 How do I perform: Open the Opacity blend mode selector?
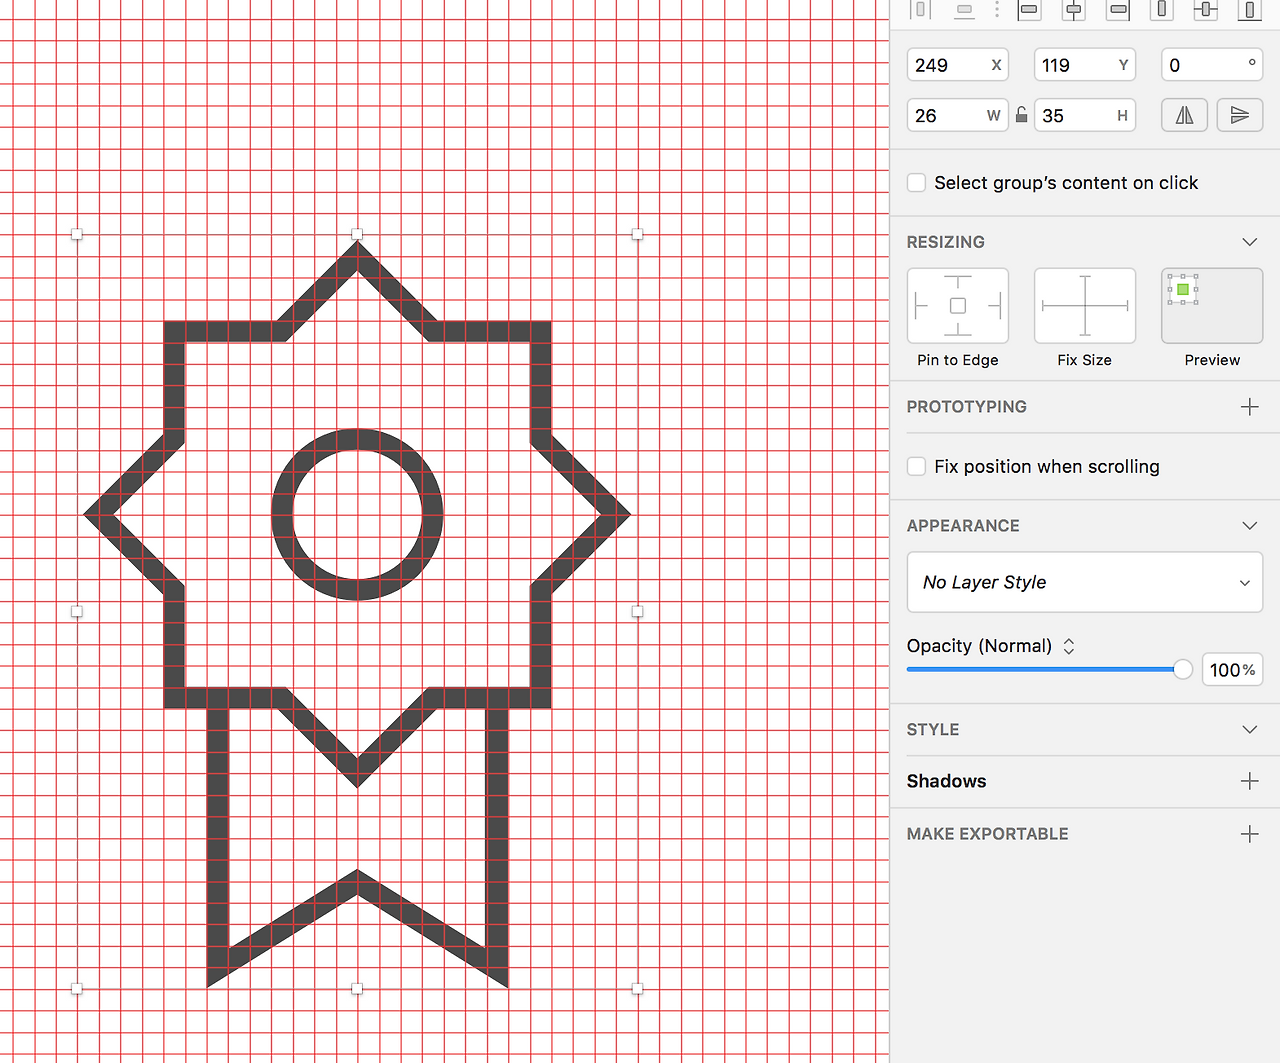tap(1069, 646)
